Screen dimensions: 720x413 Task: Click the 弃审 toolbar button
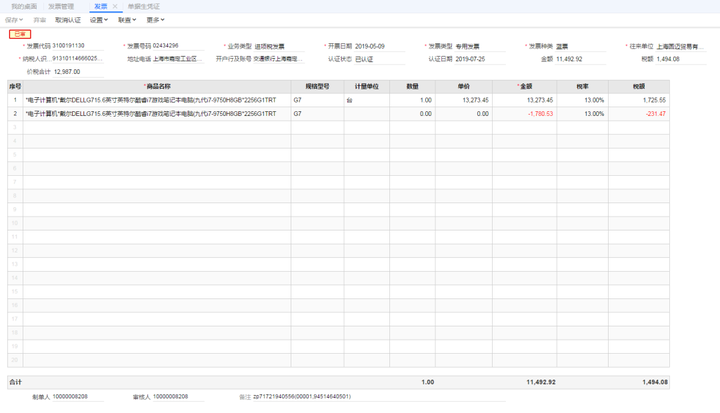coord(39,20)
